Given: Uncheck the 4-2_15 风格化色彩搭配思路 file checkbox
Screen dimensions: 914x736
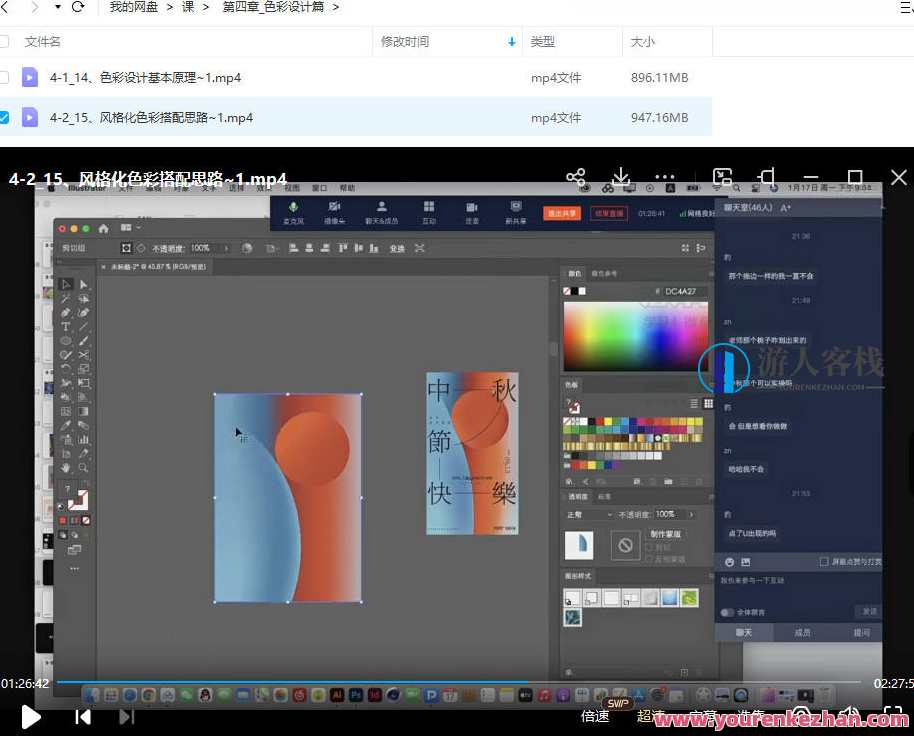Looking at the screenshot, I should 4,117.
